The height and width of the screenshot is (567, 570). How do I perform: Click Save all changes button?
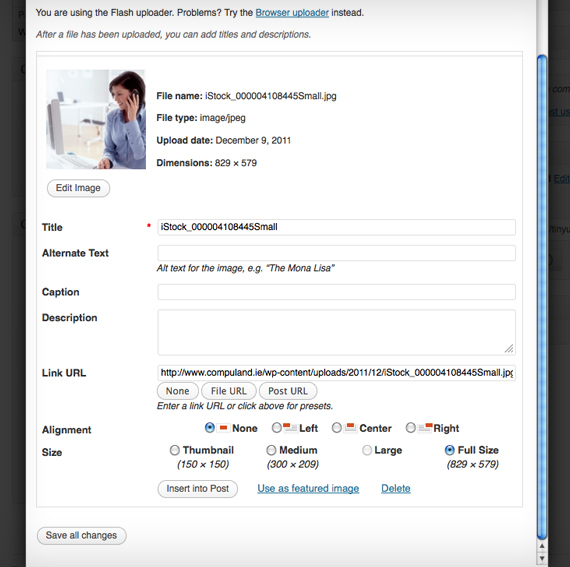[81, 535]
